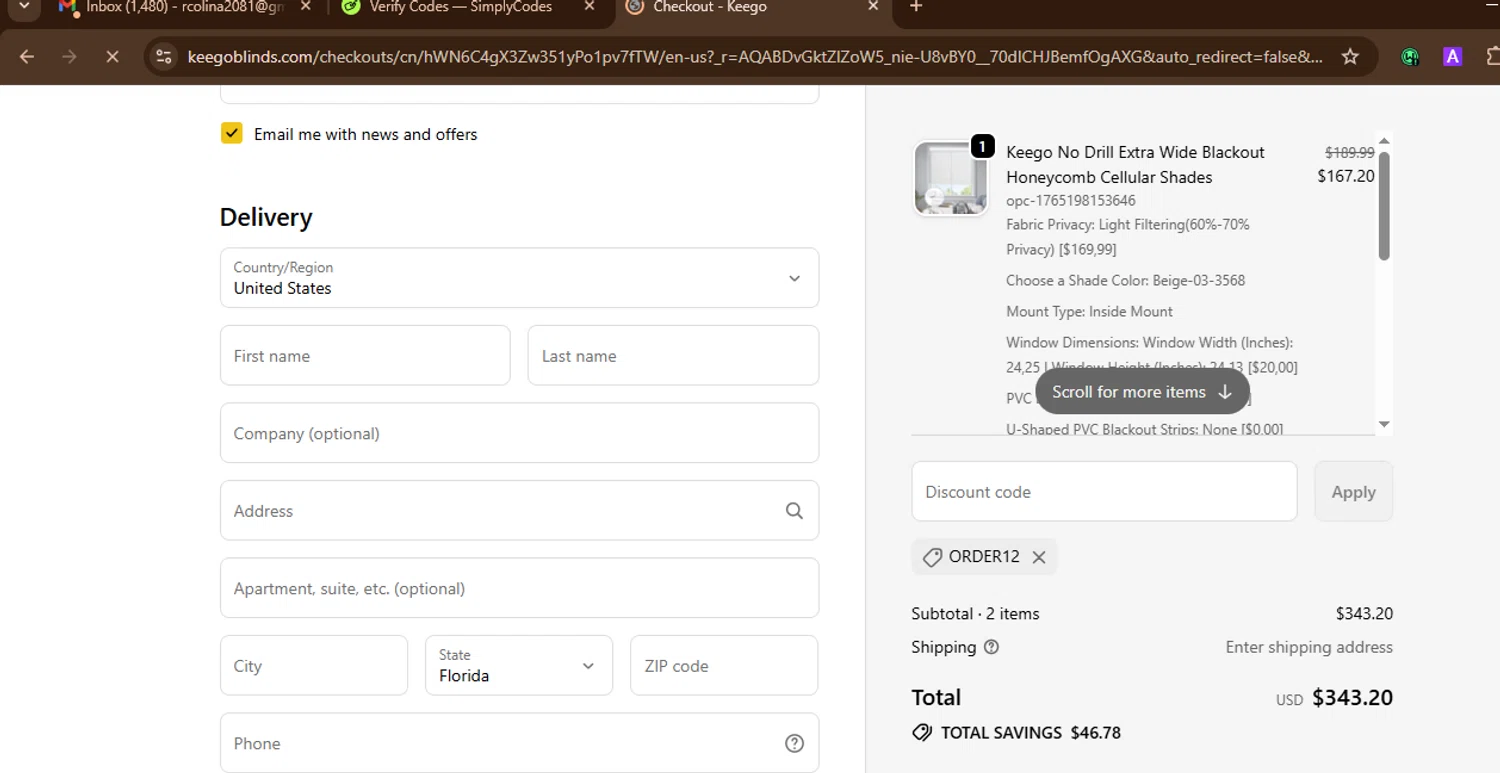This screenshot has height=773, width=1500.
Task: Bookmark this page with the star icon
Action: pyautogui.click(x=1350, y=57)
